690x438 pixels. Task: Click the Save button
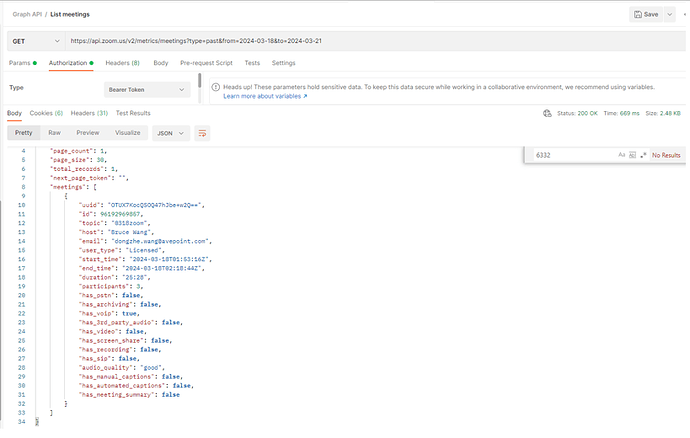(x=646, y=15)
